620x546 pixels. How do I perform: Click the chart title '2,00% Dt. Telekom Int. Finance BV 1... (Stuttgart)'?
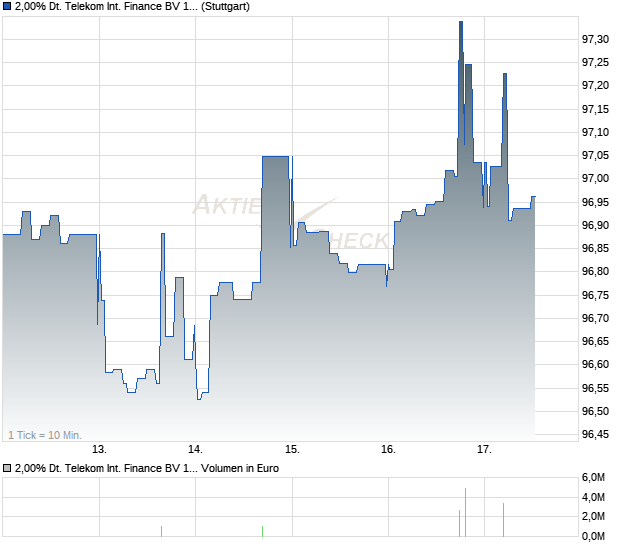tap(132, 6)
